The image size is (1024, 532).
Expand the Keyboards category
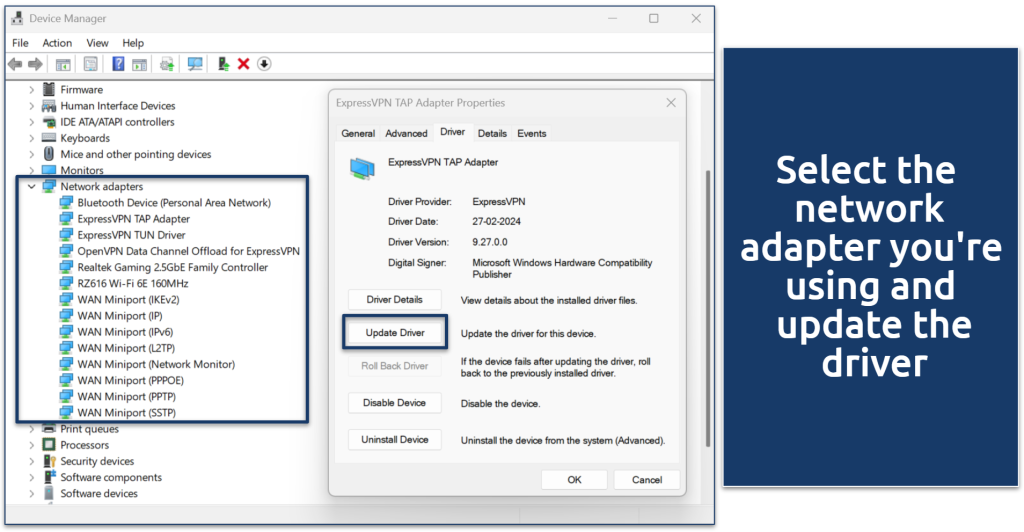[31, 138]
